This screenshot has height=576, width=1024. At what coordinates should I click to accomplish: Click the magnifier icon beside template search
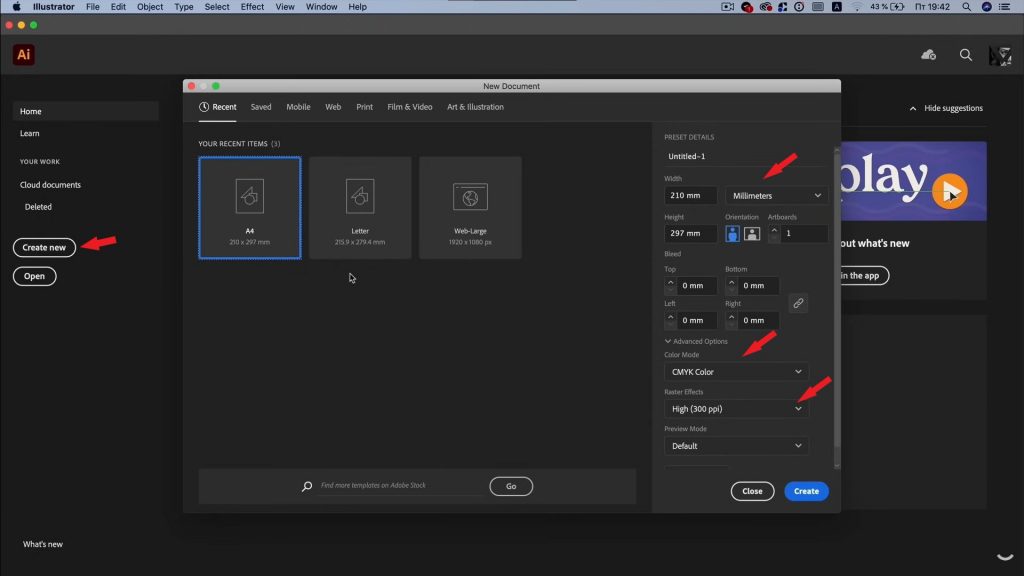coord(307,486)
